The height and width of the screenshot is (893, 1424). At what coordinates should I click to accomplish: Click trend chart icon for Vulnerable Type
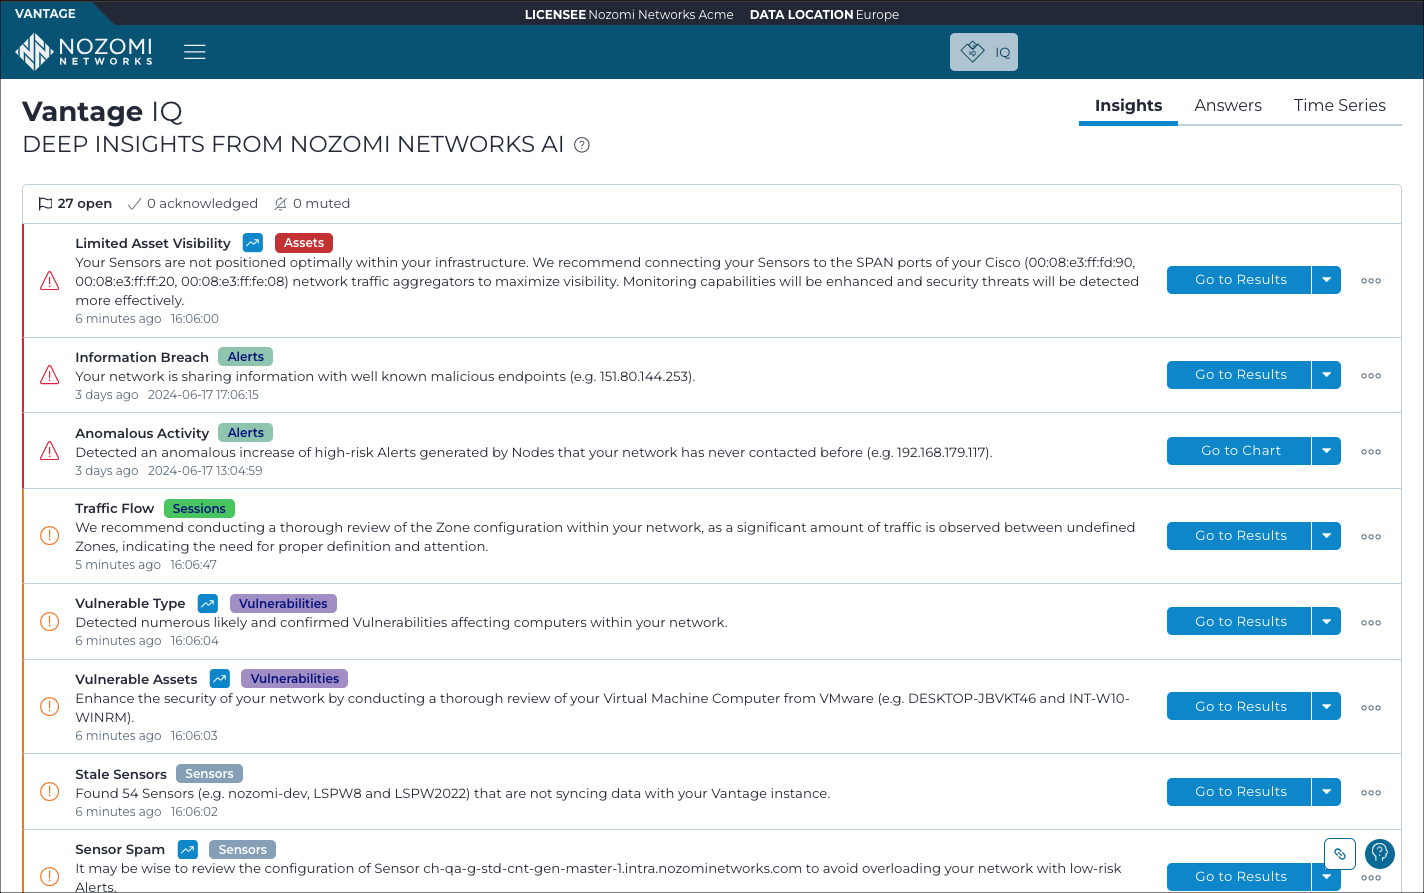(208, 603)
